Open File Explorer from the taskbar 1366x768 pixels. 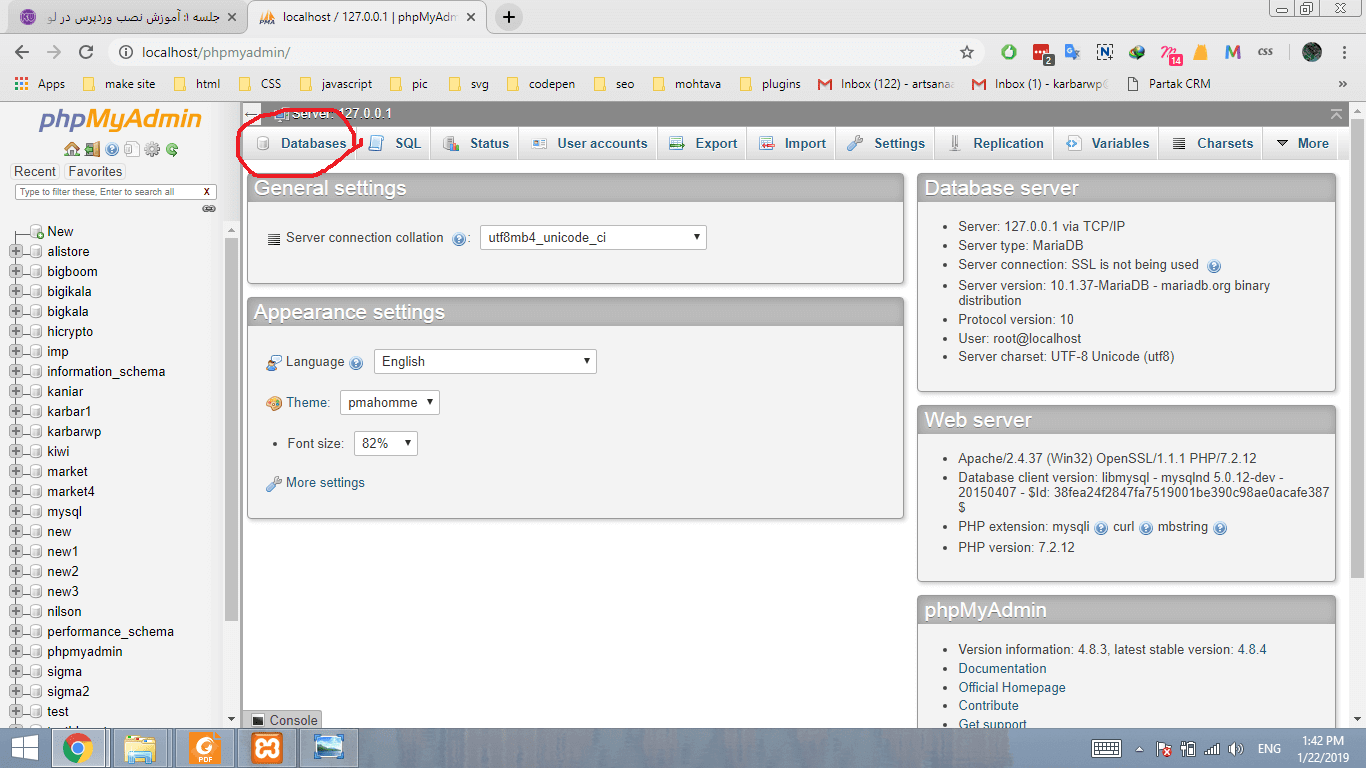pyautogui.click(x=139, y=747)
